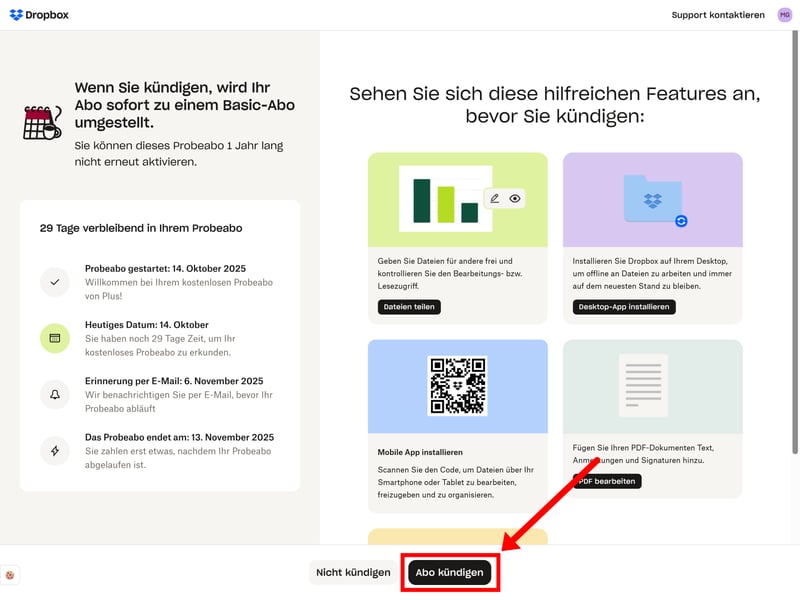The height and width of the screenshot is (600, 800).
Task: Toggle the eye view icon in sharing card
Action: [515, 199]
